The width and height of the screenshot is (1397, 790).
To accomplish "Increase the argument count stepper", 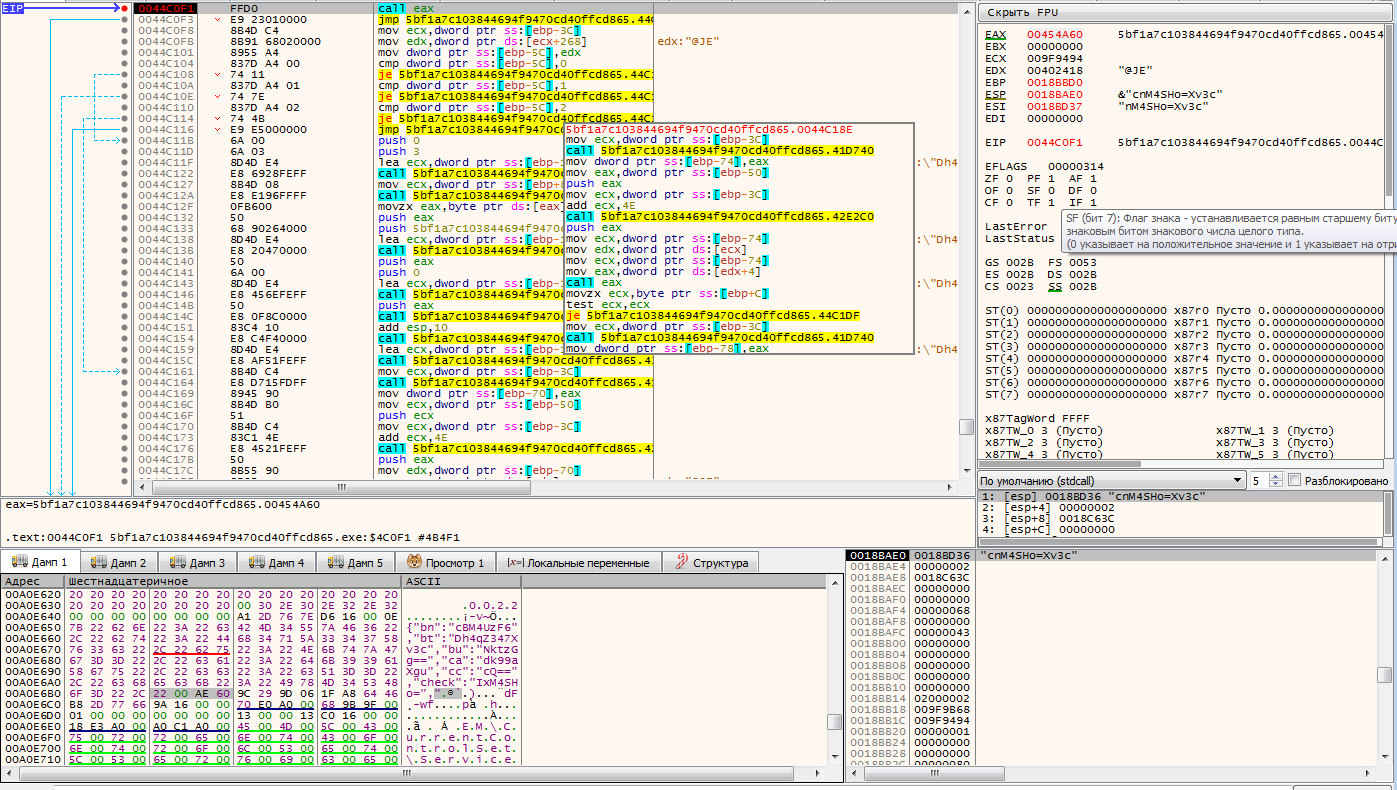I will pyautogui.click(x=1275, y=477).
